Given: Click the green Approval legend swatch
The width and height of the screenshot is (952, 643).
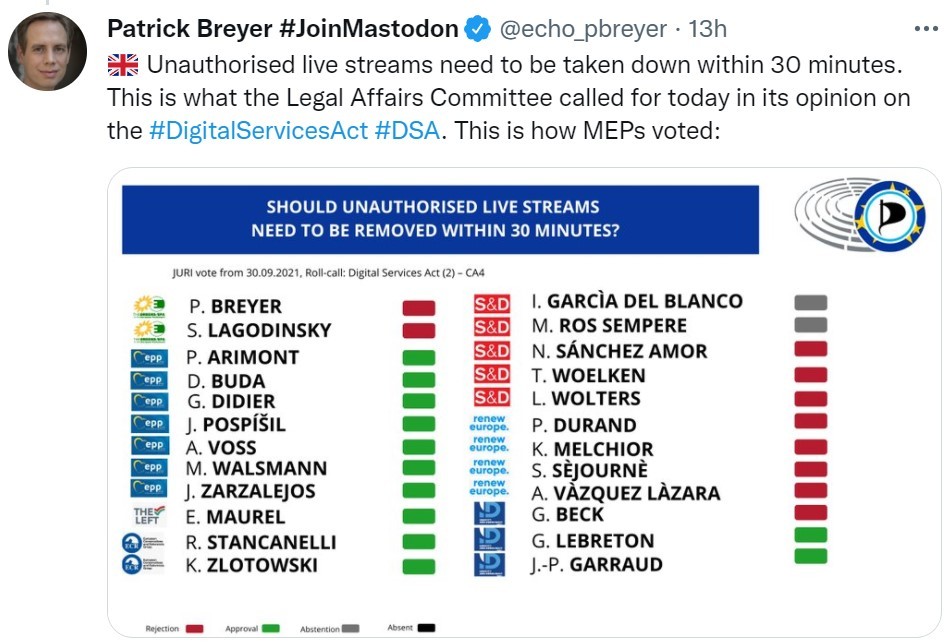Looking at the screenshot, I should [x=270, y=628].
